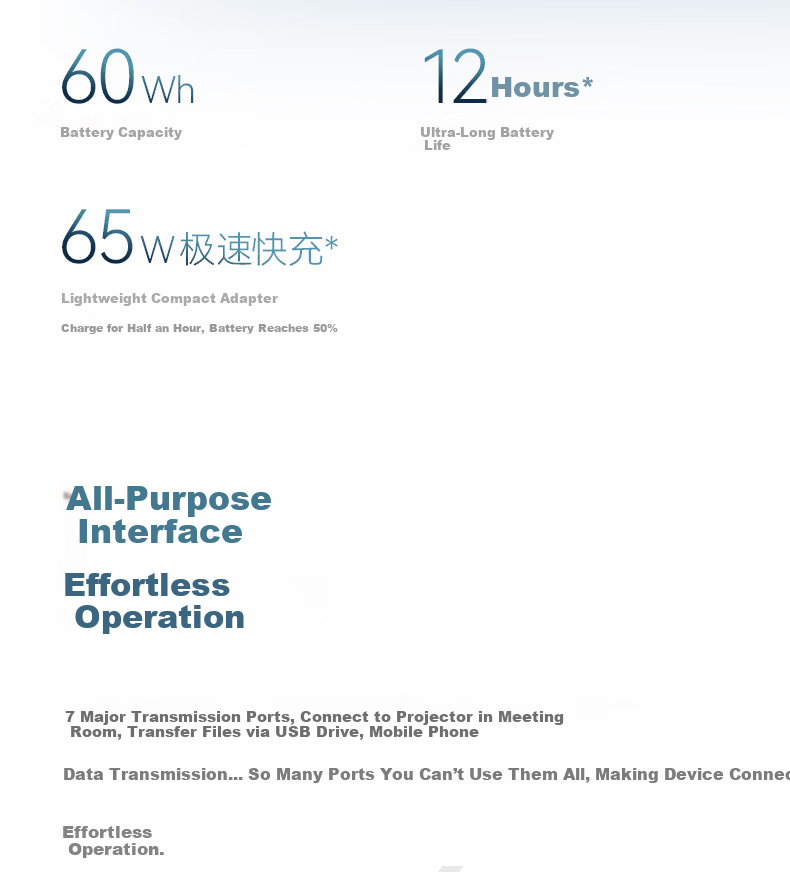This screenshot has width=790, height=872.
Task: Click the 60 Wh battery figure
Action: point(128,77)
